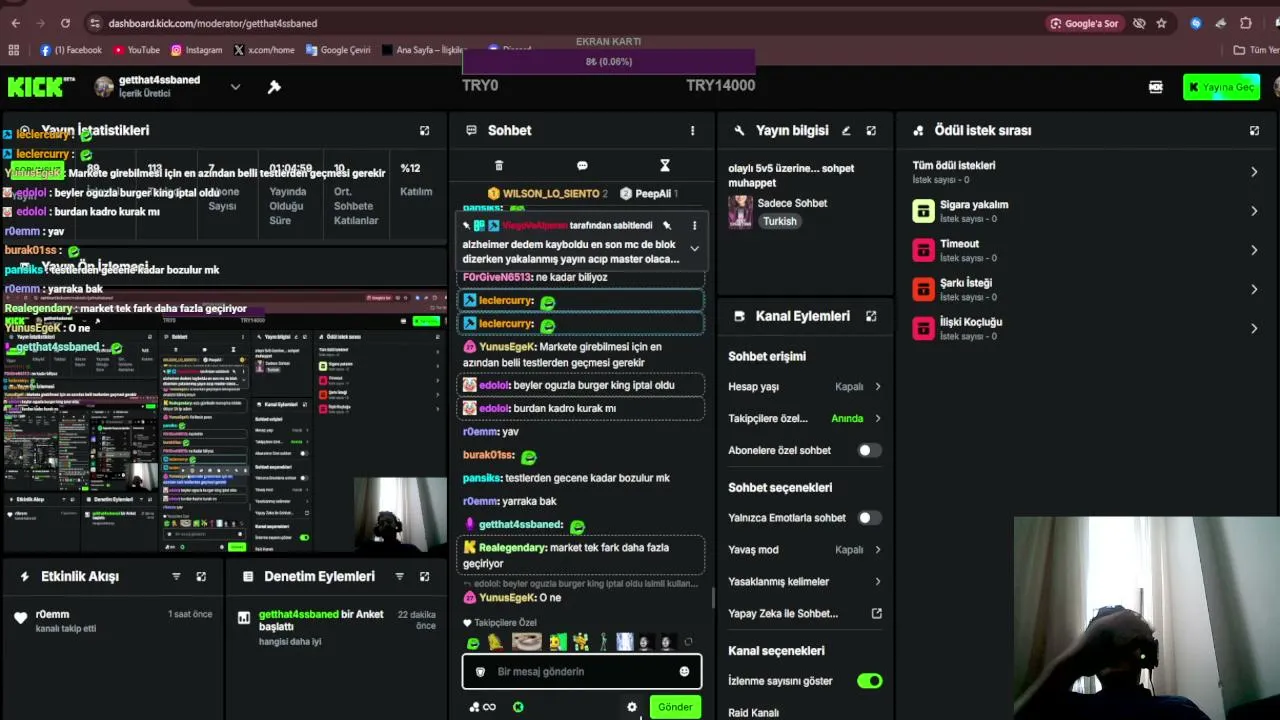The height and width of the screenshot is (720, 1280).
Task: Open Raid Kanalı option
Action: point(753,713)
